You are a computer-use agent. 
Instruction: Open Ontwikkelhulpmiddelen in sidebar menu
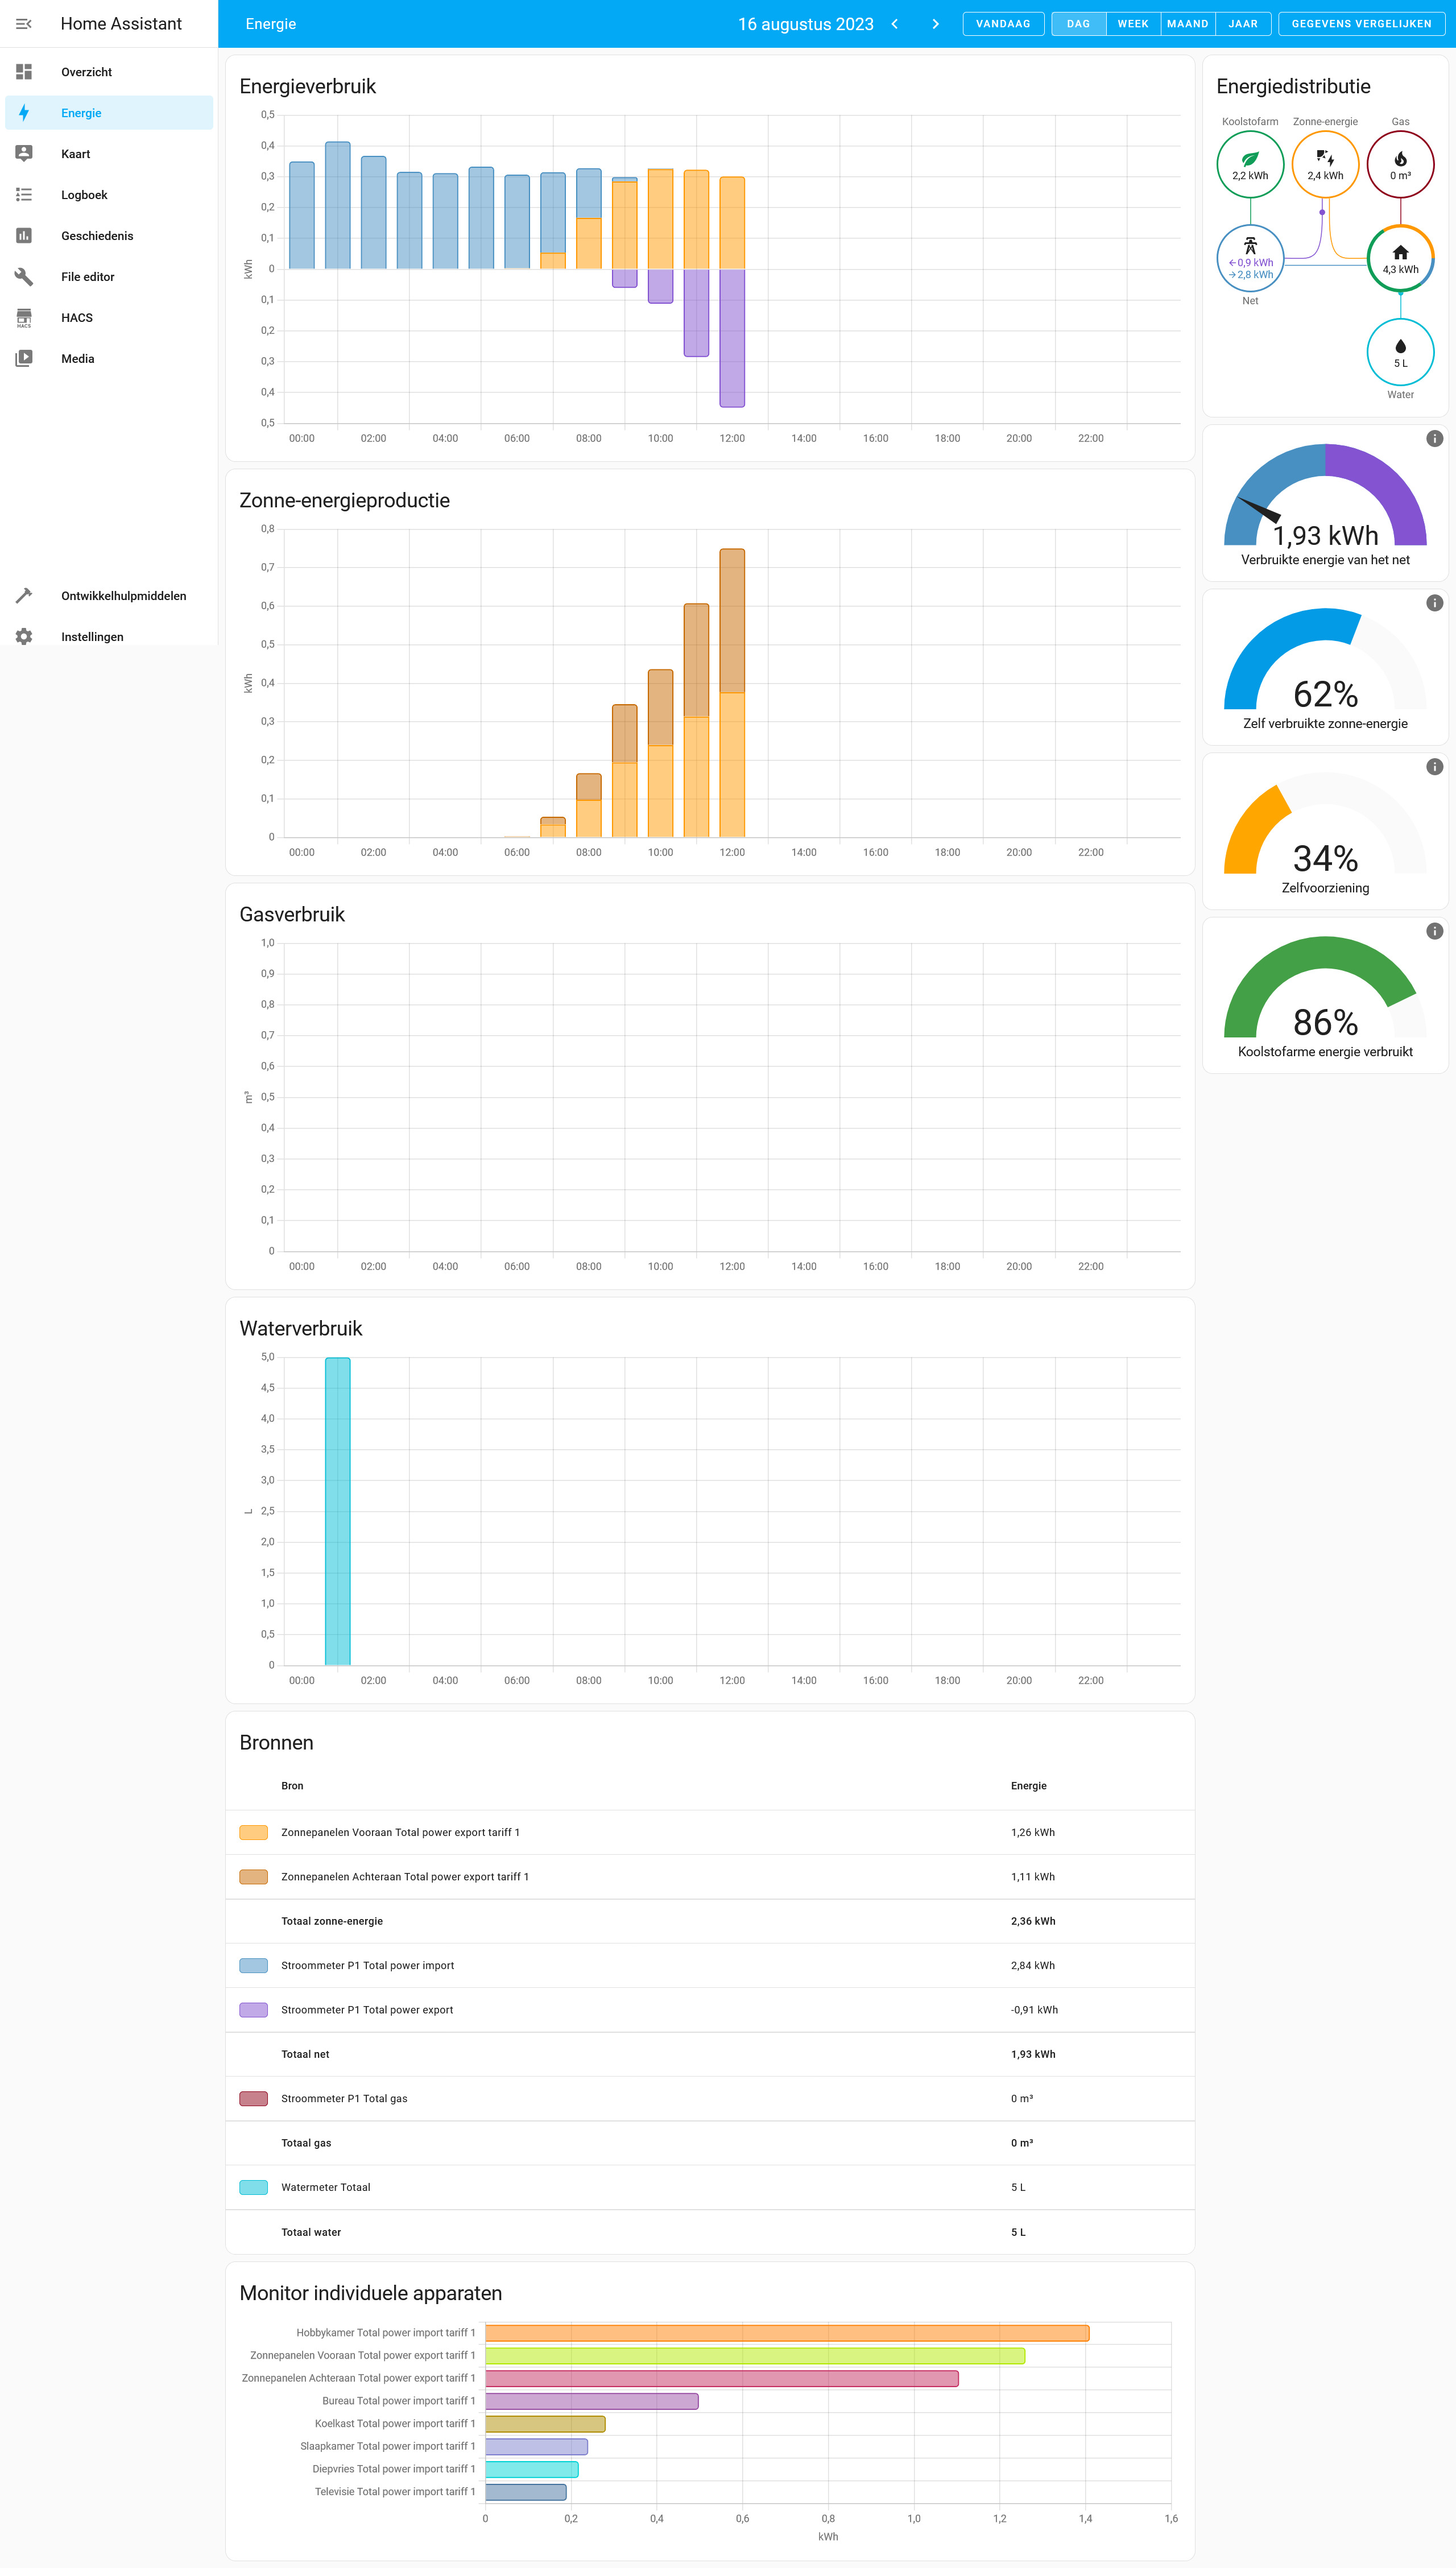(x=123, y=596)
